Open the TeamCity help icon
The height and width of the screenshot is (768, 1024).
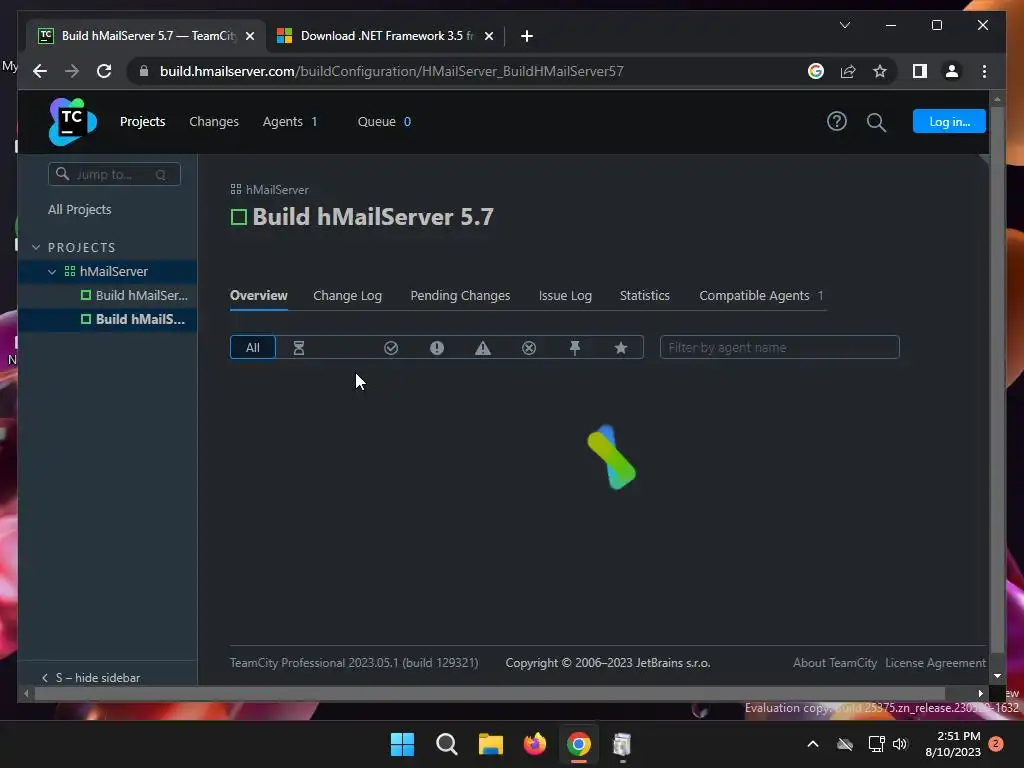click(837, 121)
